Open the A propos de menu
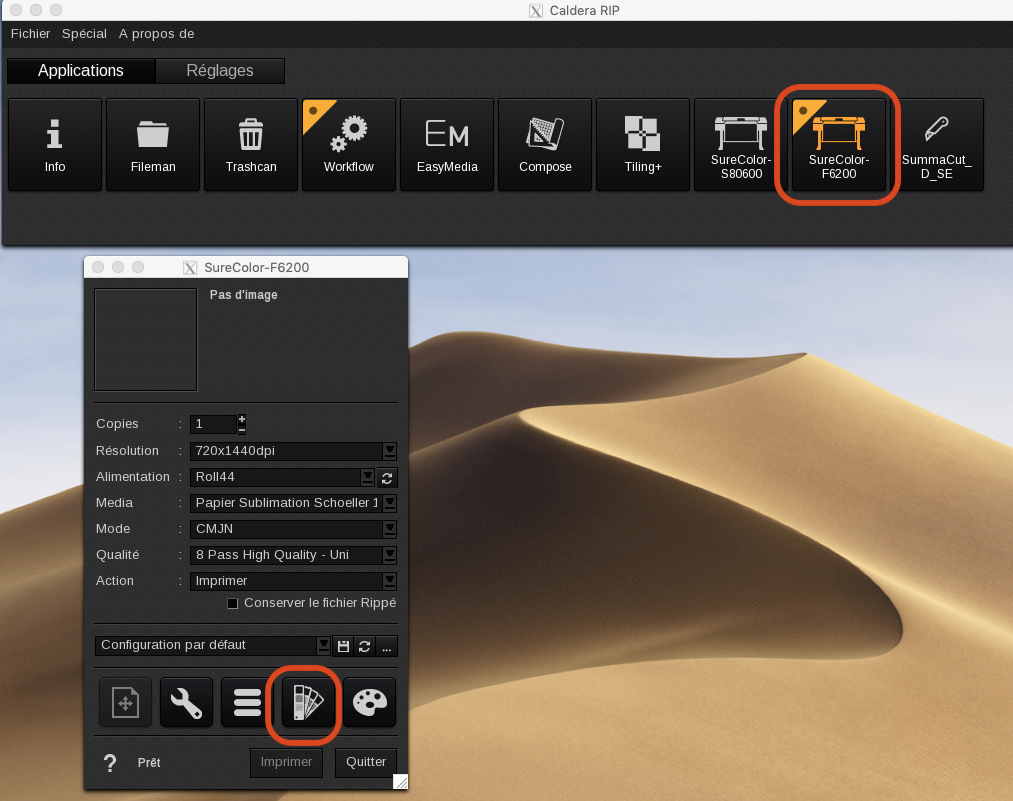This screenshot has width=1013, height=801. (x=156, y=34)
